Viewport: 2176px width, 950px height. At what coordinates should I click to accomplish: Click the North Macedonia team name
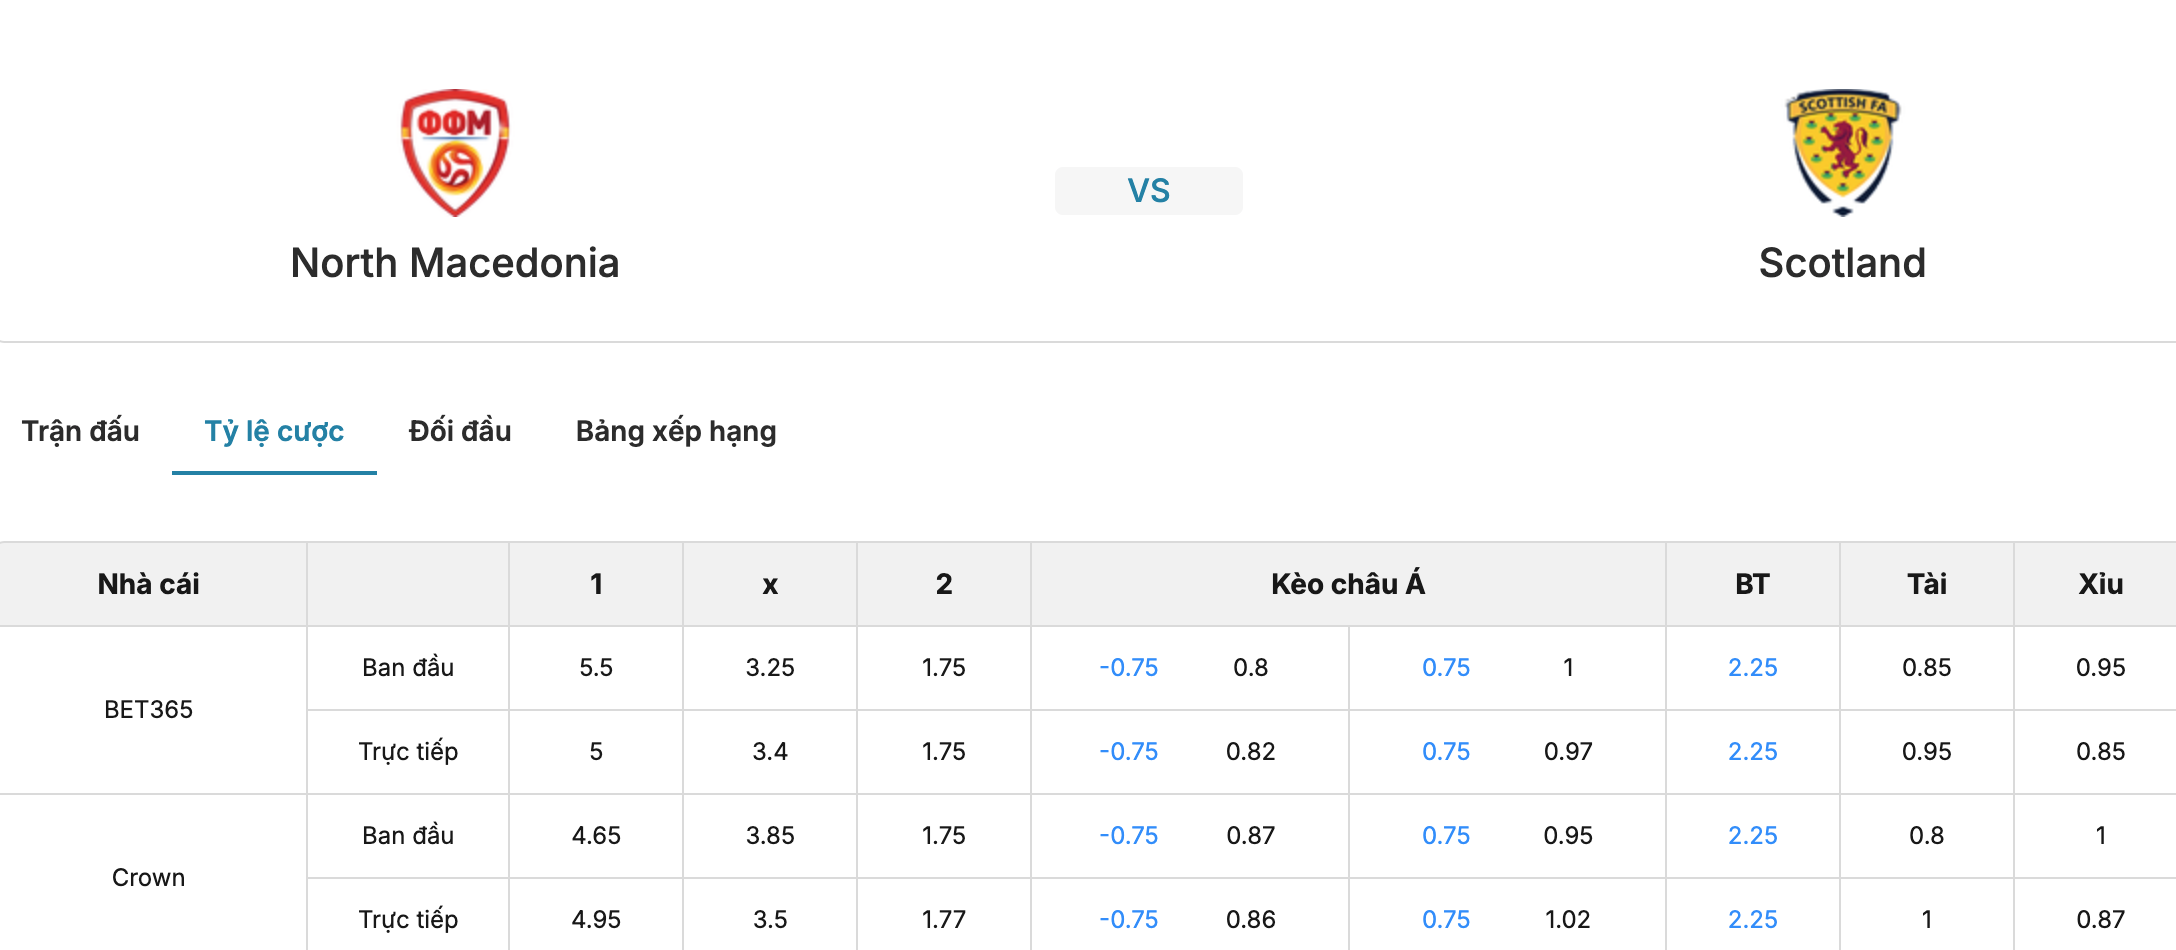(x=455, y=263)
